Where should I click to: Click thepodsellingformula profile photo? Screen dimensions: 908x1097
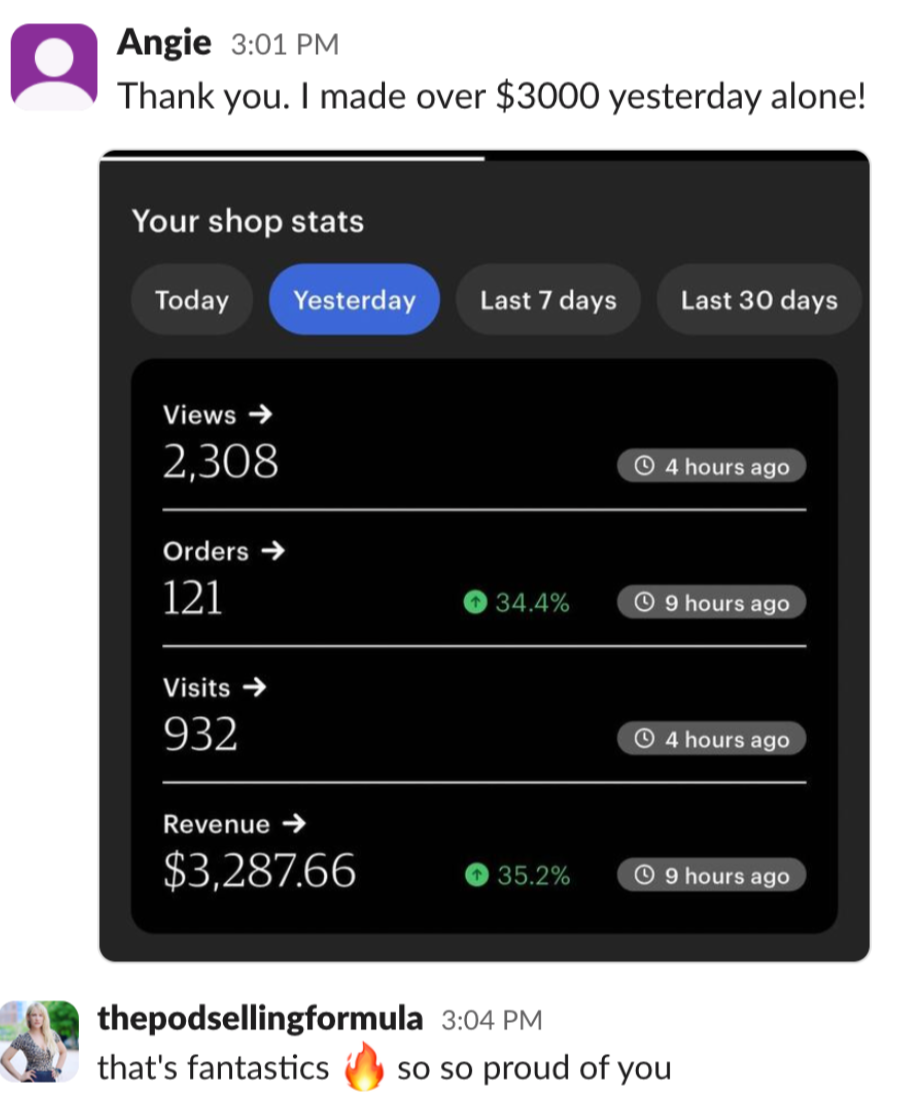pyautogui.click(x=39, y=1041)
